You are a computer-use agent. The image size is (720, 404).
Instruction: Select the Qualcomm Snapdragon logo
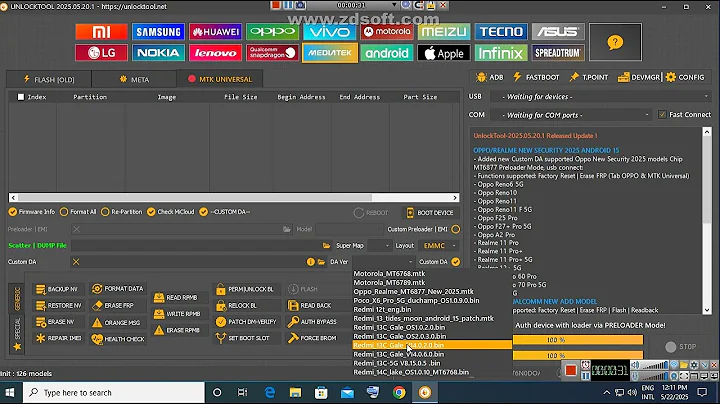pyautogui.click(x=272, y=53)
